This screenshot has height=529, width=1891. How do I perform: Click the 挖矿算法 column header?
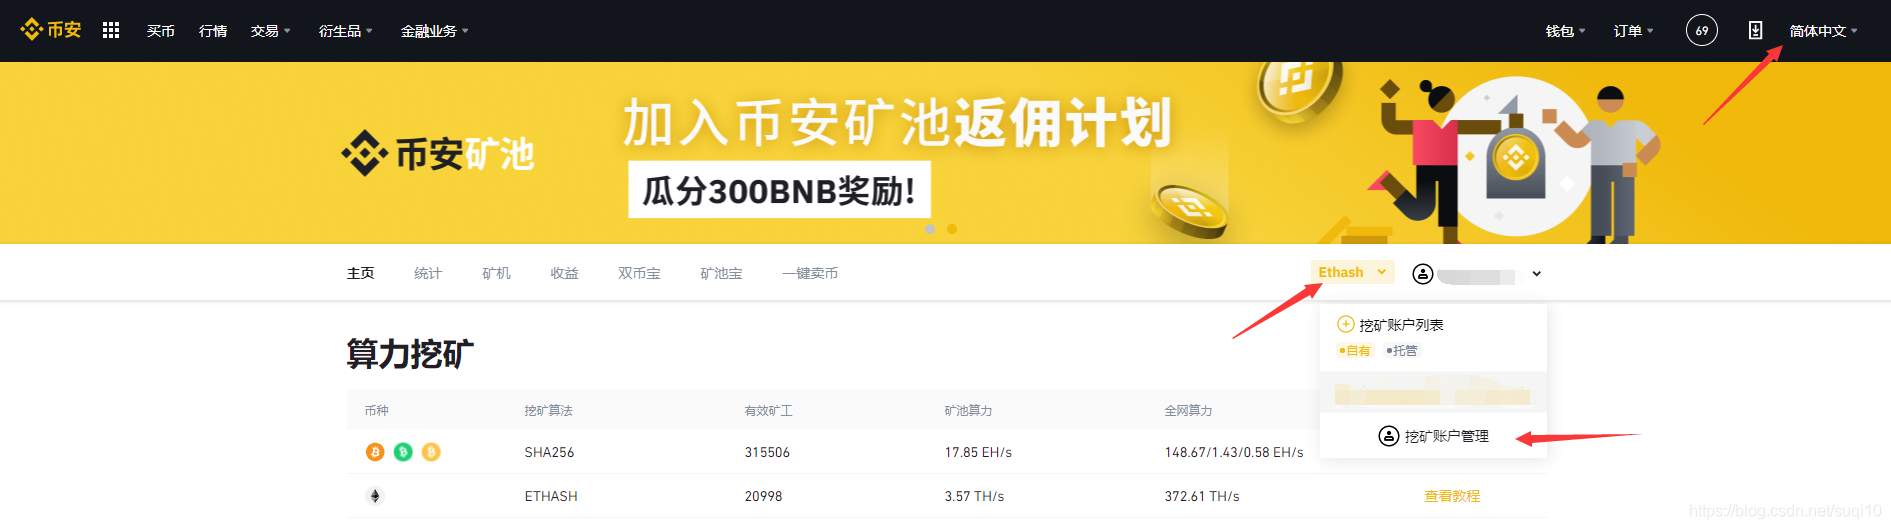[x=548, y=411]
